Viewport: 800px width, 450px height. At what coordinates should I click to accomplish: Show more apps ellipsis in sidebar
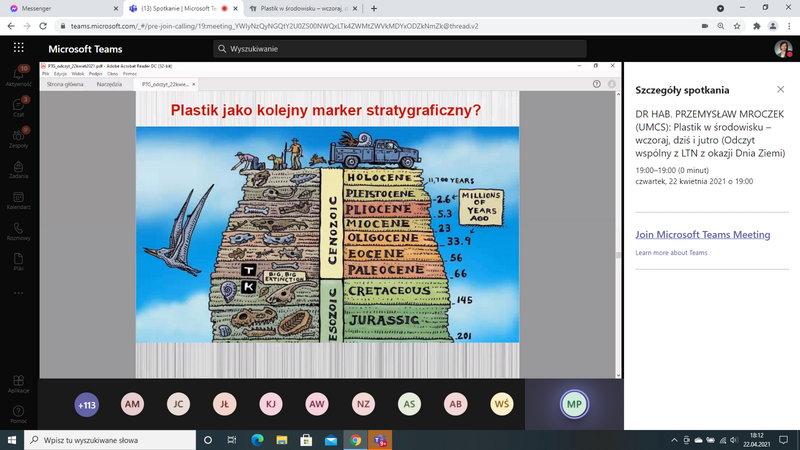coord(18,293)
